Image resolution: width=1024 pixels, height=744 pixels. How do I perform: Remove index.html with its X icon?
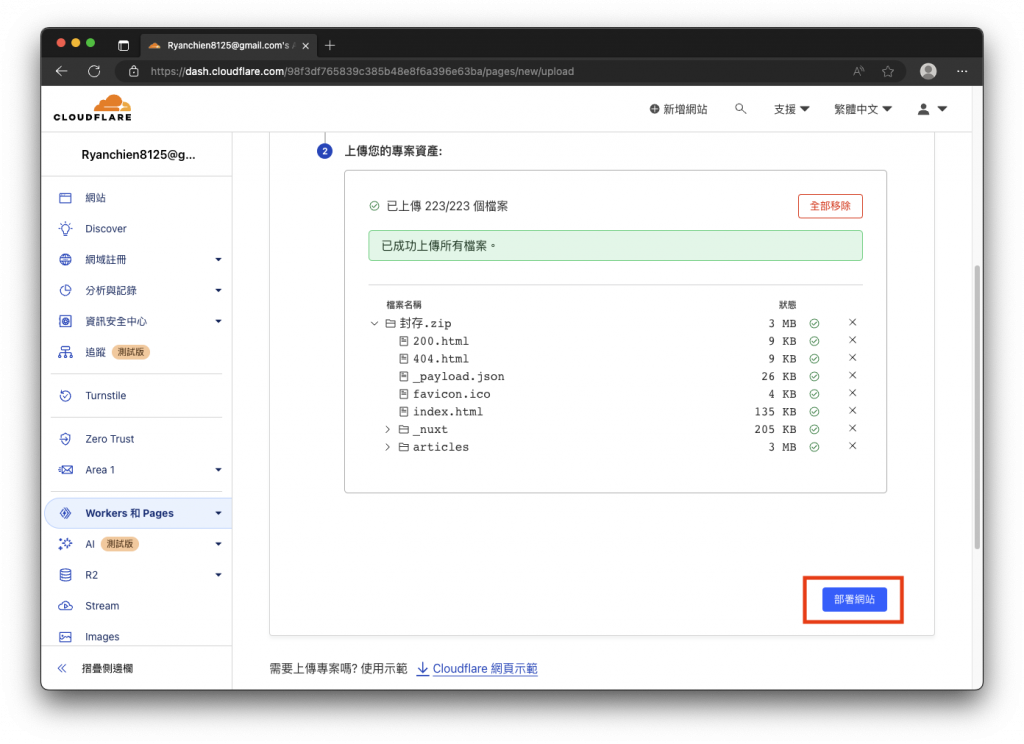point(852,411)
